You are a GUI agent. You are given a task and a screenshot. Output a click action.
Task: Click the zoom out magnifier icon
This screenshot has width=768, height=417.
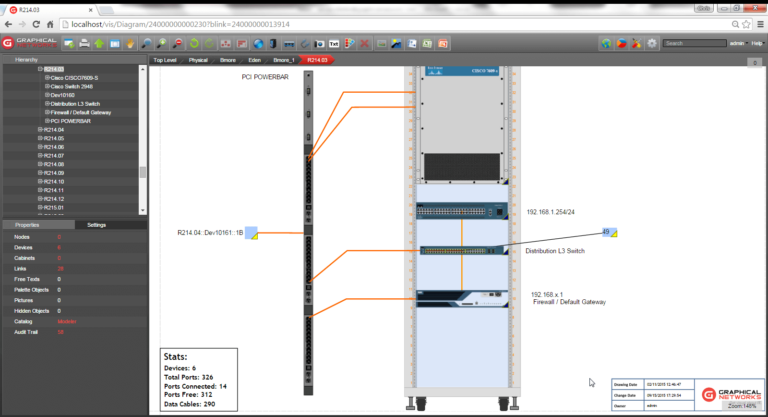tap(177, 43)
